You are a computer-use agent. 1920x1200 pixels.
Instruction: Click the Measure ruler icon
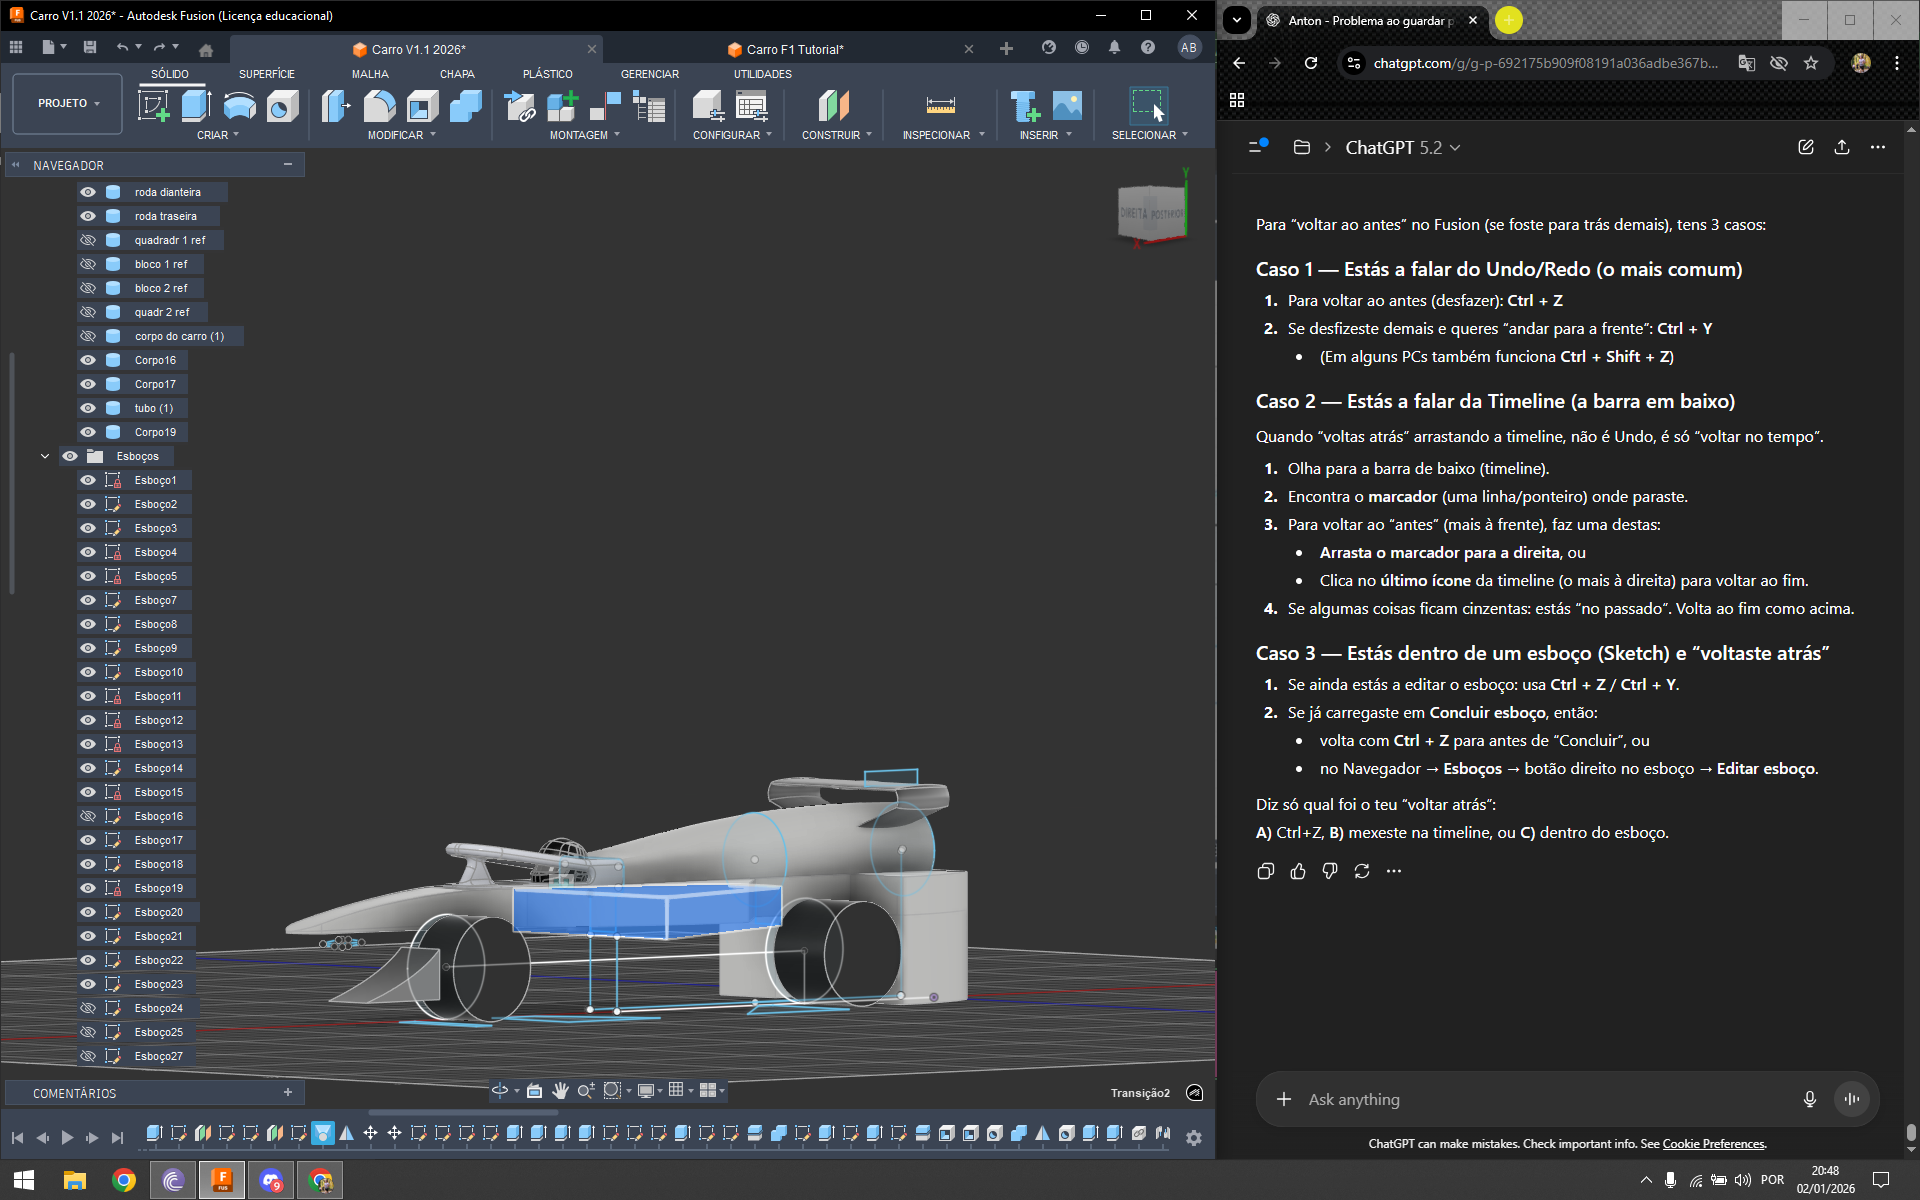point(940,105)
